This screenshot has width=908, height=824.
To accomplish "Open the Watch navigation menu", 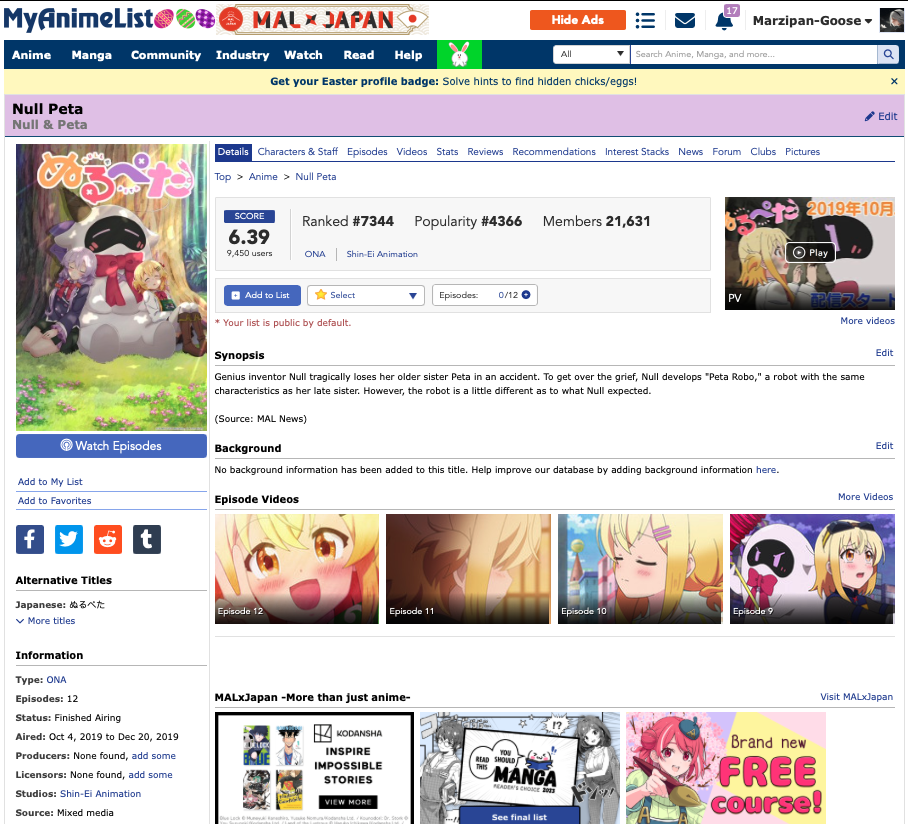I will coord(303,55).
